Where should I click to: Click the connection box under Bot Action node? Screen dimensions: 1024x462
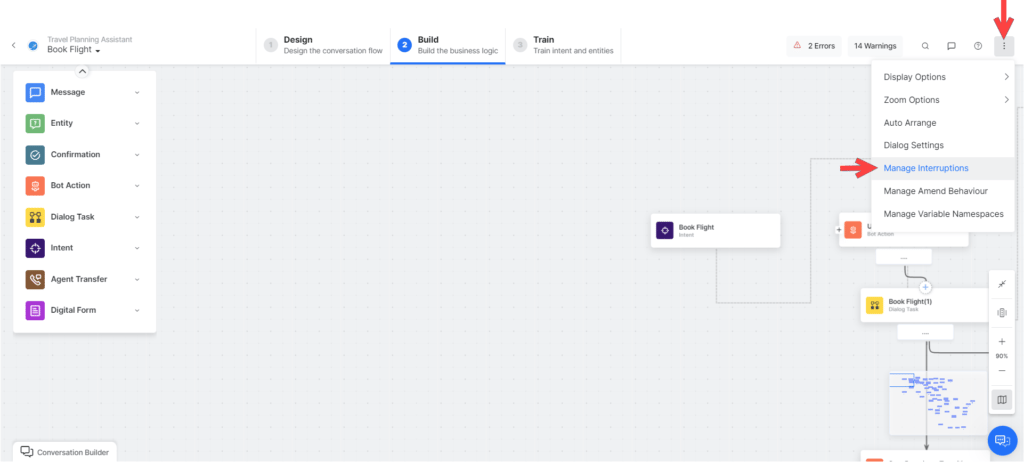tap(904, 257)
